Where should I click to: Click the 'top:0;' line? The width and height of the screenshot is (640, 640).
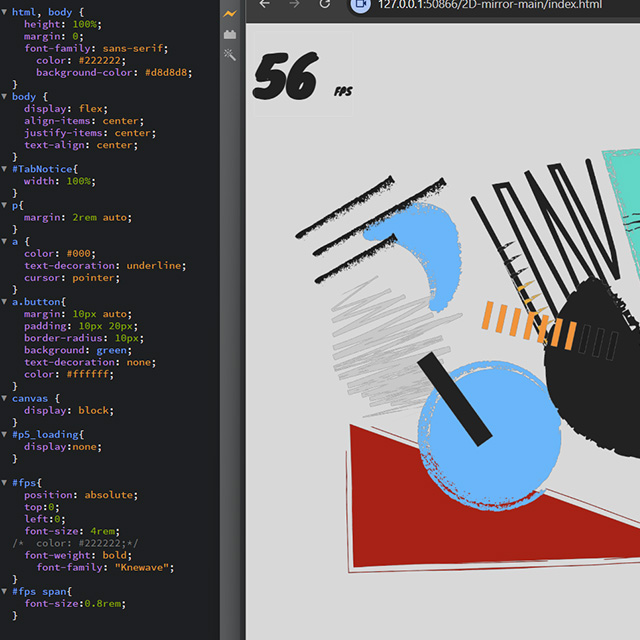pos(42,507)
